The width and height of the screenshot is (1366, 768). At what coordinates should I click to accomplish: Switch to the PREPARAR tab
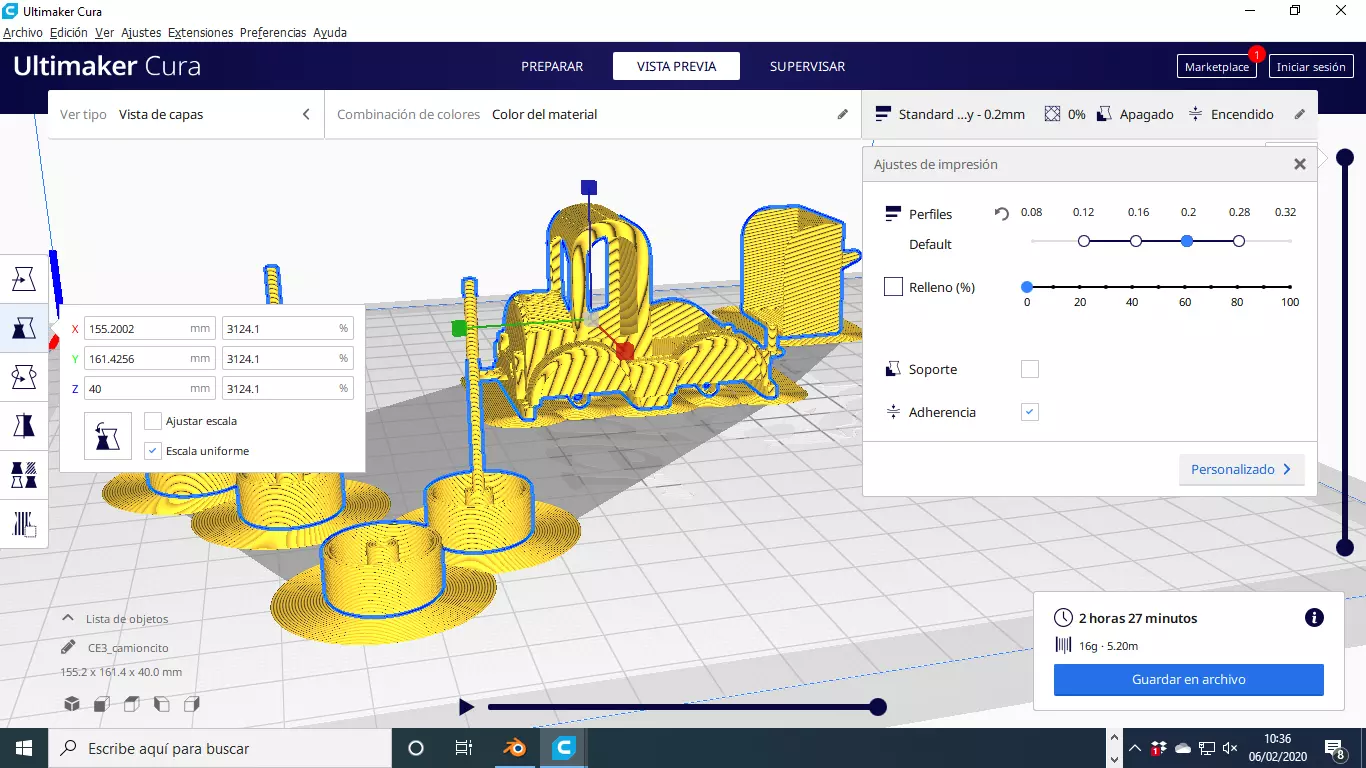(x=552, y=66)
